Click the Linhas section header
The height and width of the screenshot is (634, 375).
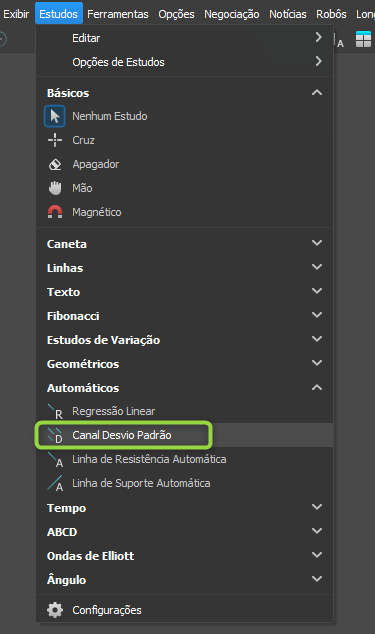pyautogui.click(x=65, y=268)
